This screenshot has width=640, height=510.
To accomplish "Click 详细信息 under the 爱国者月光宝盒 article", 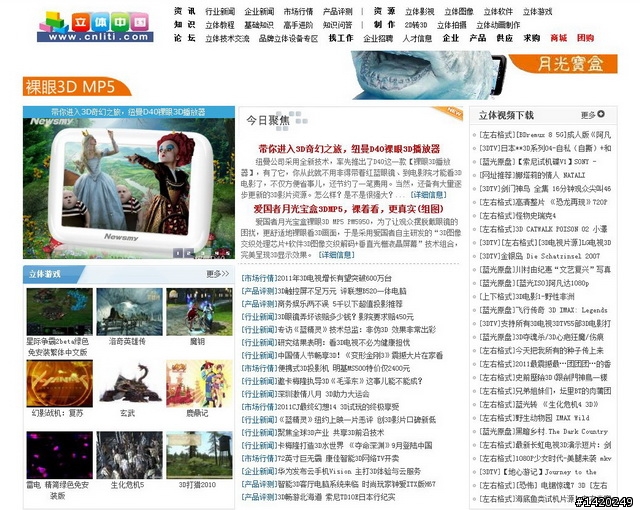I will pyautogui.click(x=336, y=255).
